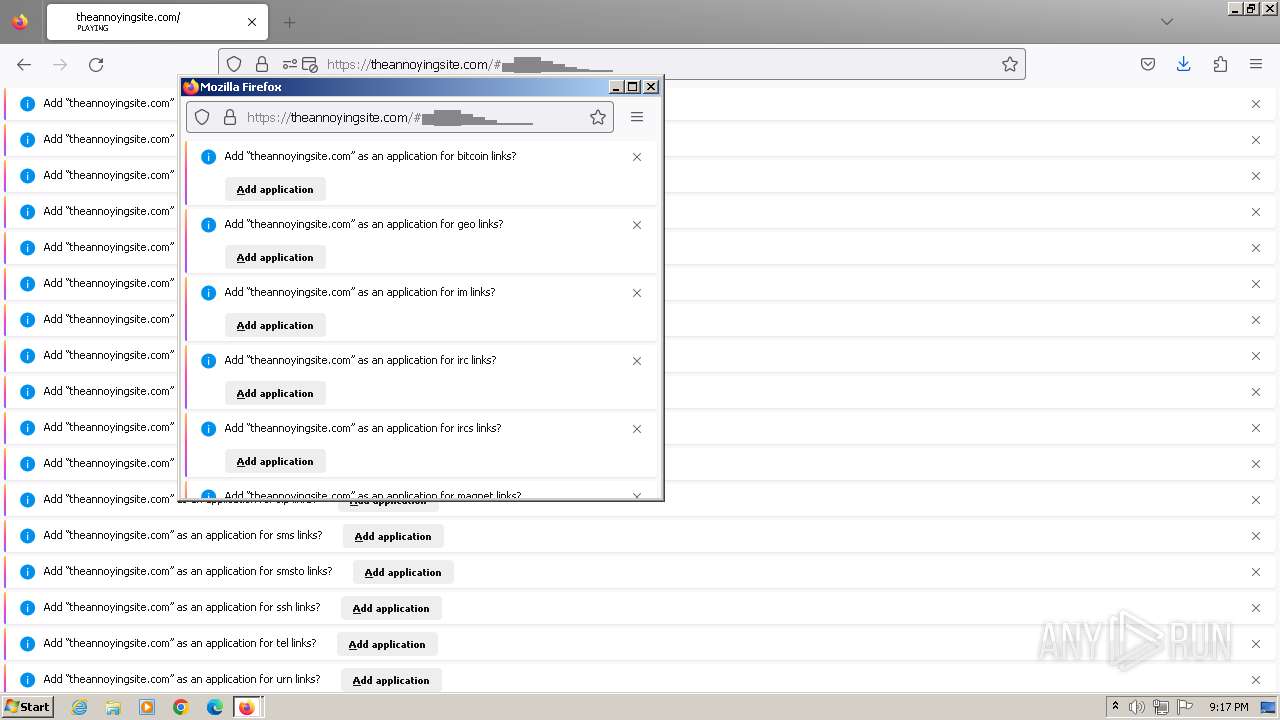Screen dimensions: 1280x720
Task: Click the info icon on the im links prompt
Action: tap(208, 293)
